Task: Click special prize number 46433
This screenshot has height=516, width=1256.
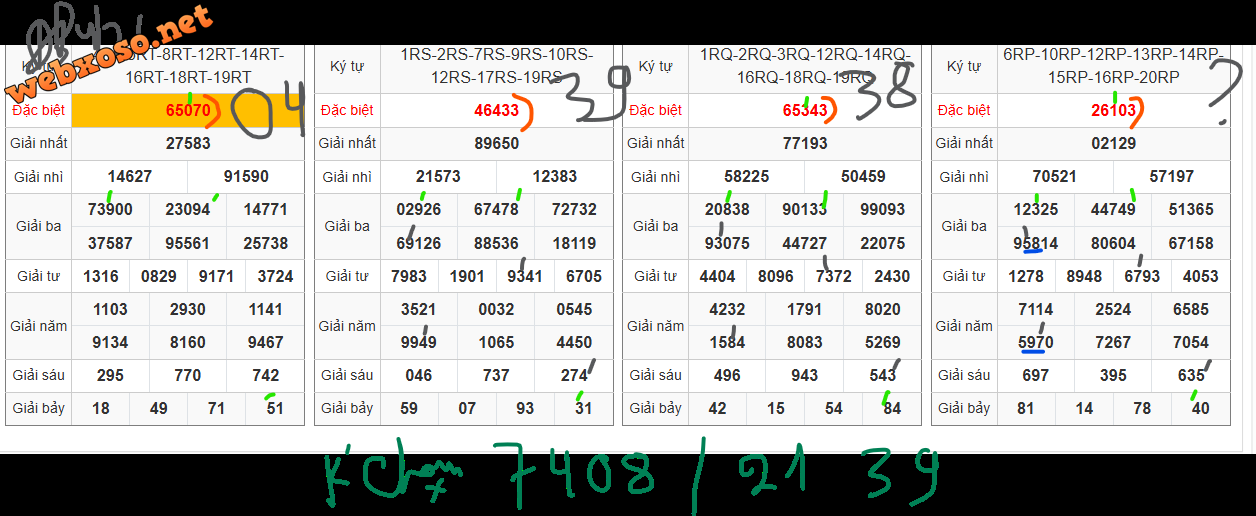Action: pyautogui.click(x=496, y=111)
